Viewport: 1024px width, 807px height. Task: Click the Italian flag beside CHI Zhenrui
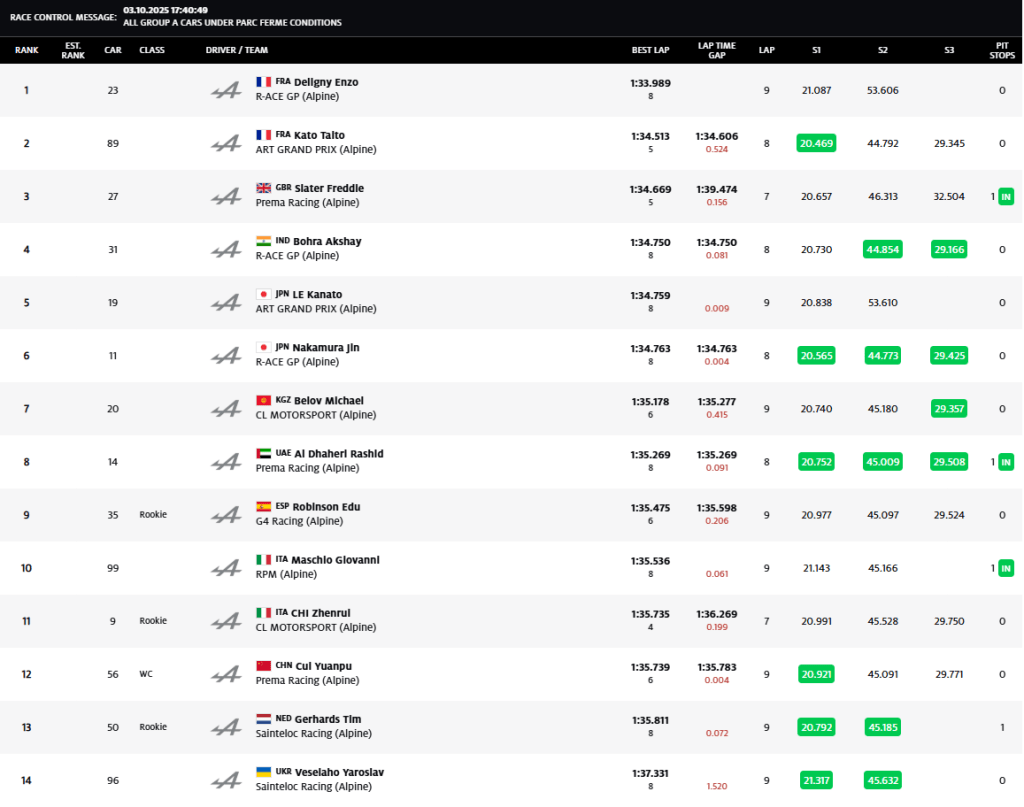[x=263, y=612]
